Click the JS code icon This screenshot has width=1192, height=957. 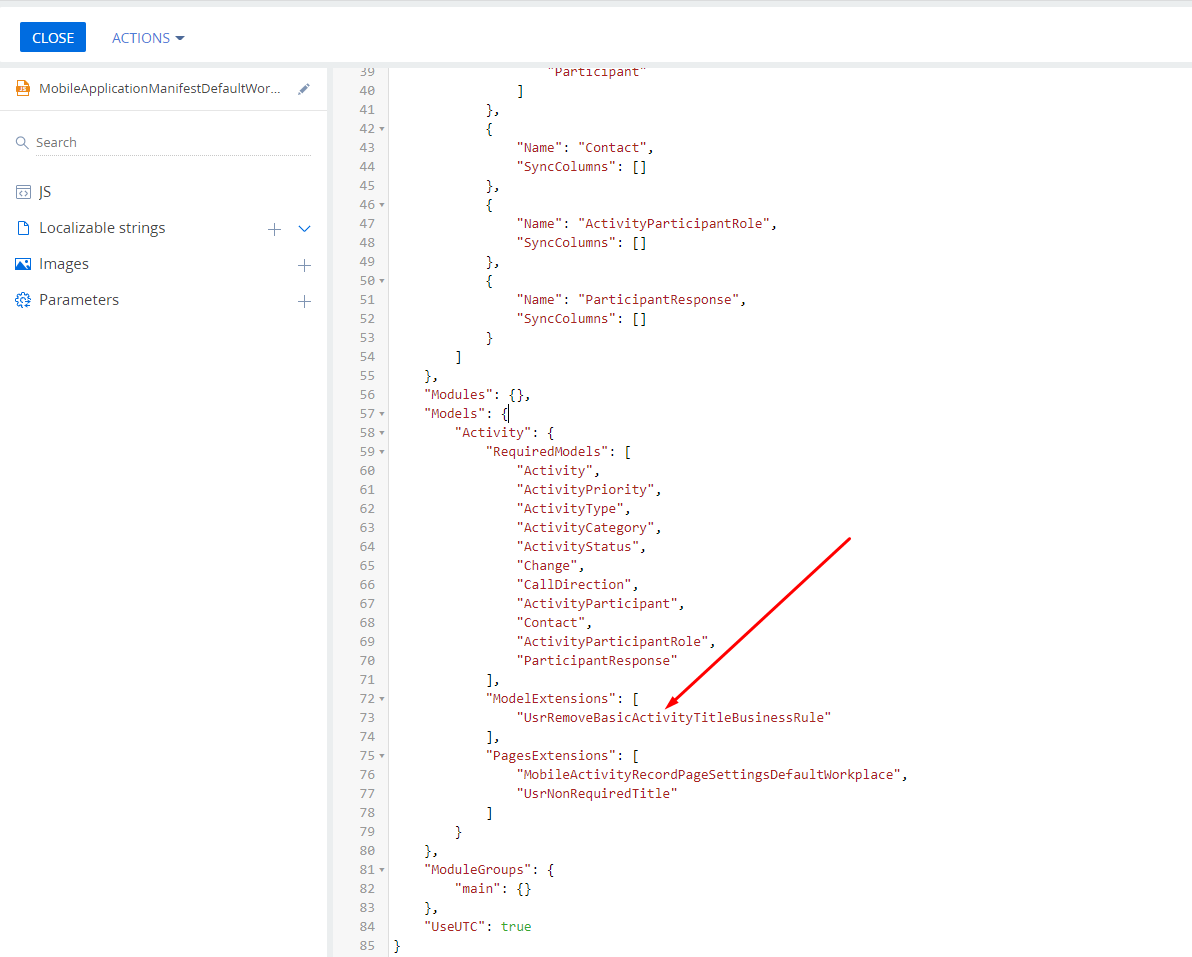click(23, 192)
